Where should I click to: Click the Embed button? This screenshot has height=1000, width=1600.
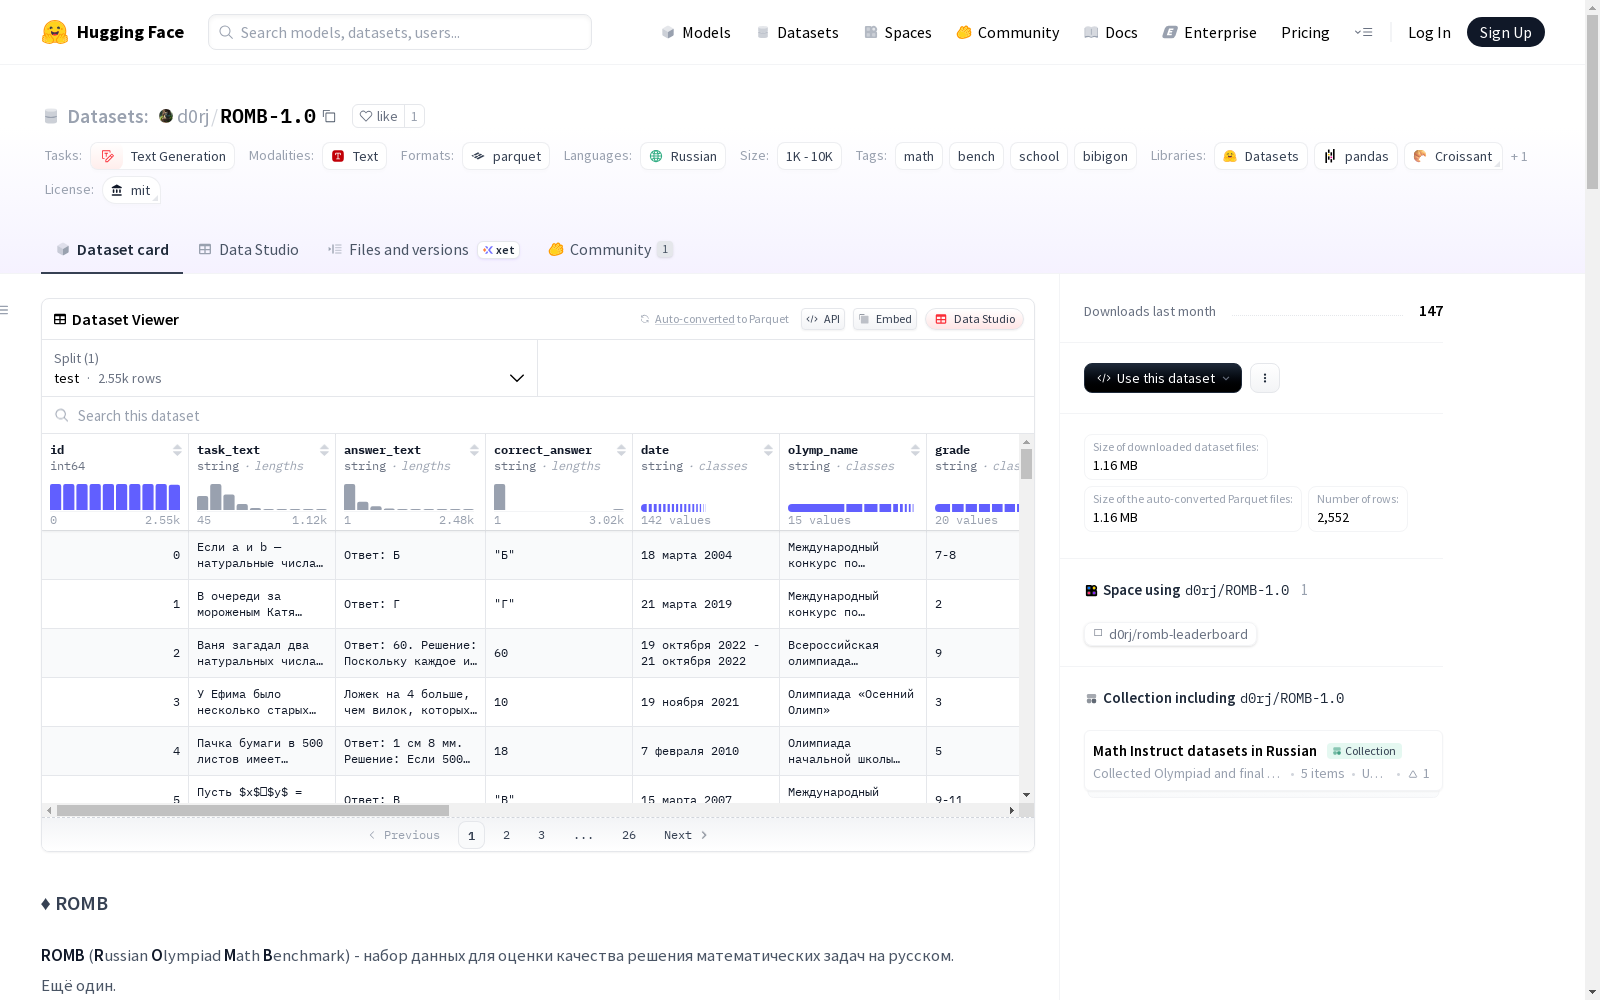point(885,319)
